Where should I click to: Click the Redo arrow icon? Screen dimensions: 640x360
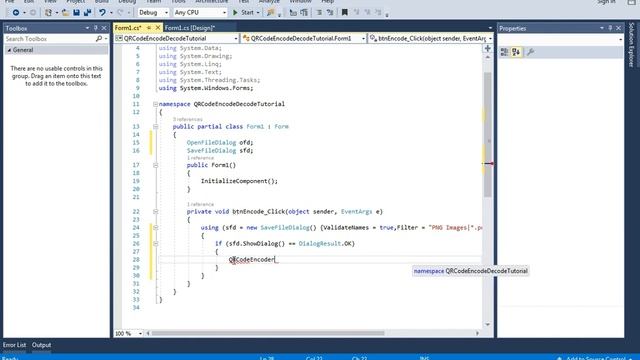(120, 13)
